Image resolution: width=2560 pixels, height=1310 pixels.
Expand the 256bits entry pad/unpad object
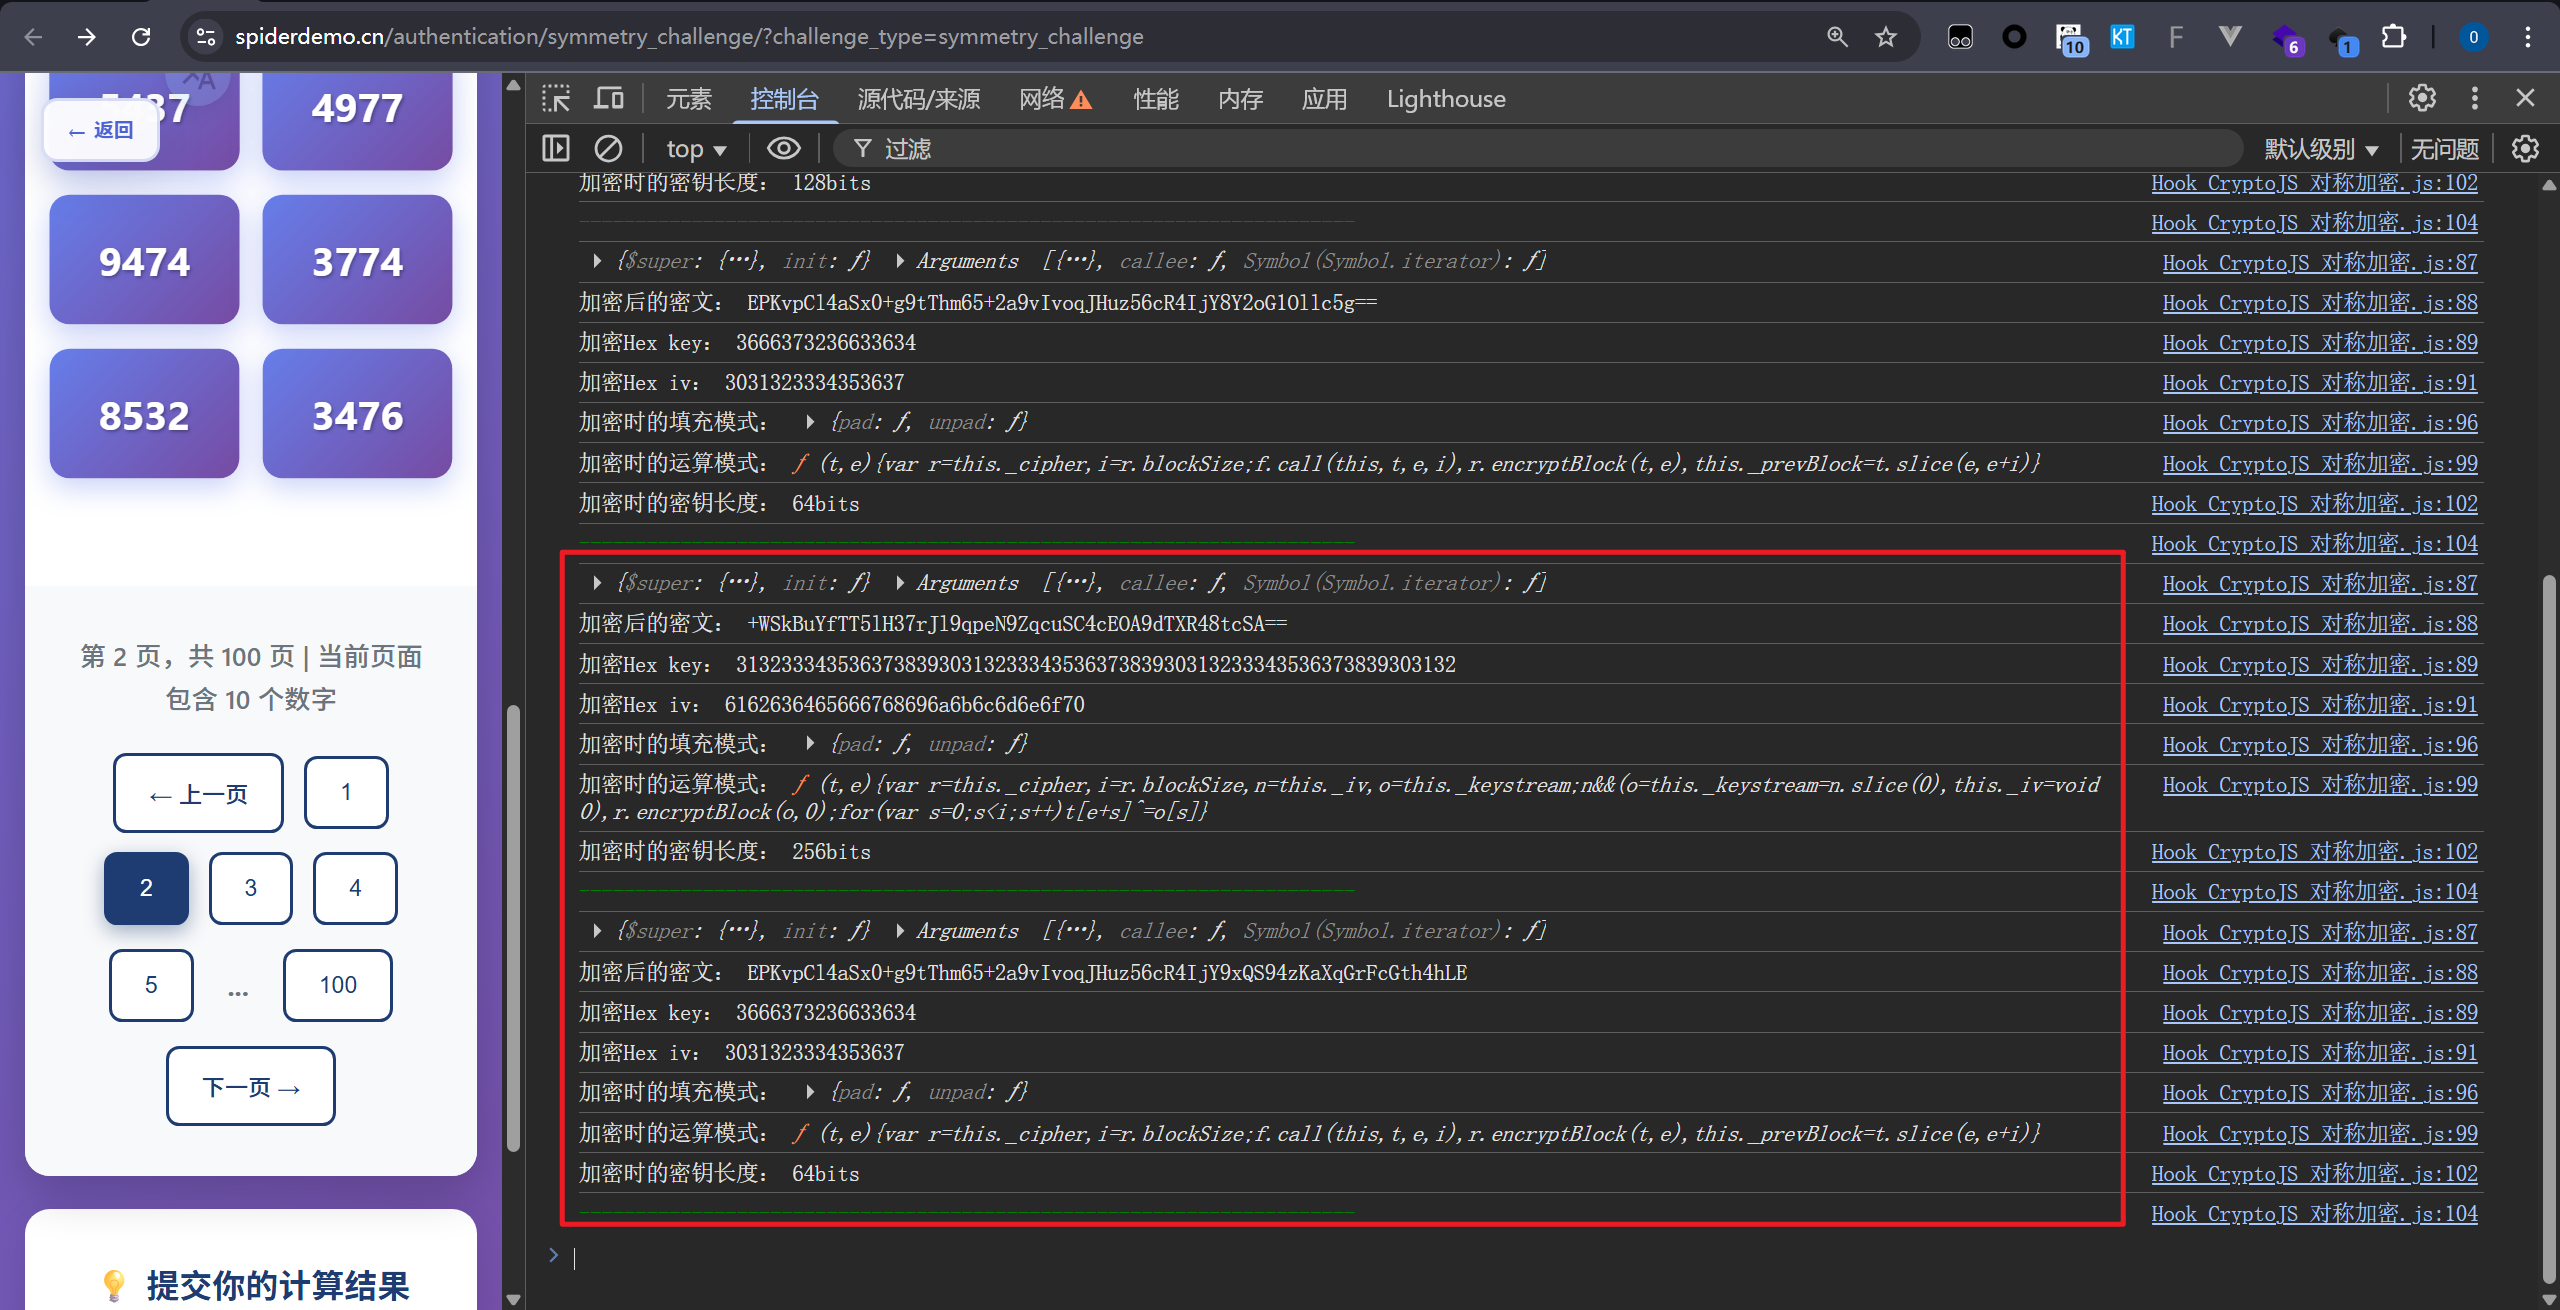point(810,744)
